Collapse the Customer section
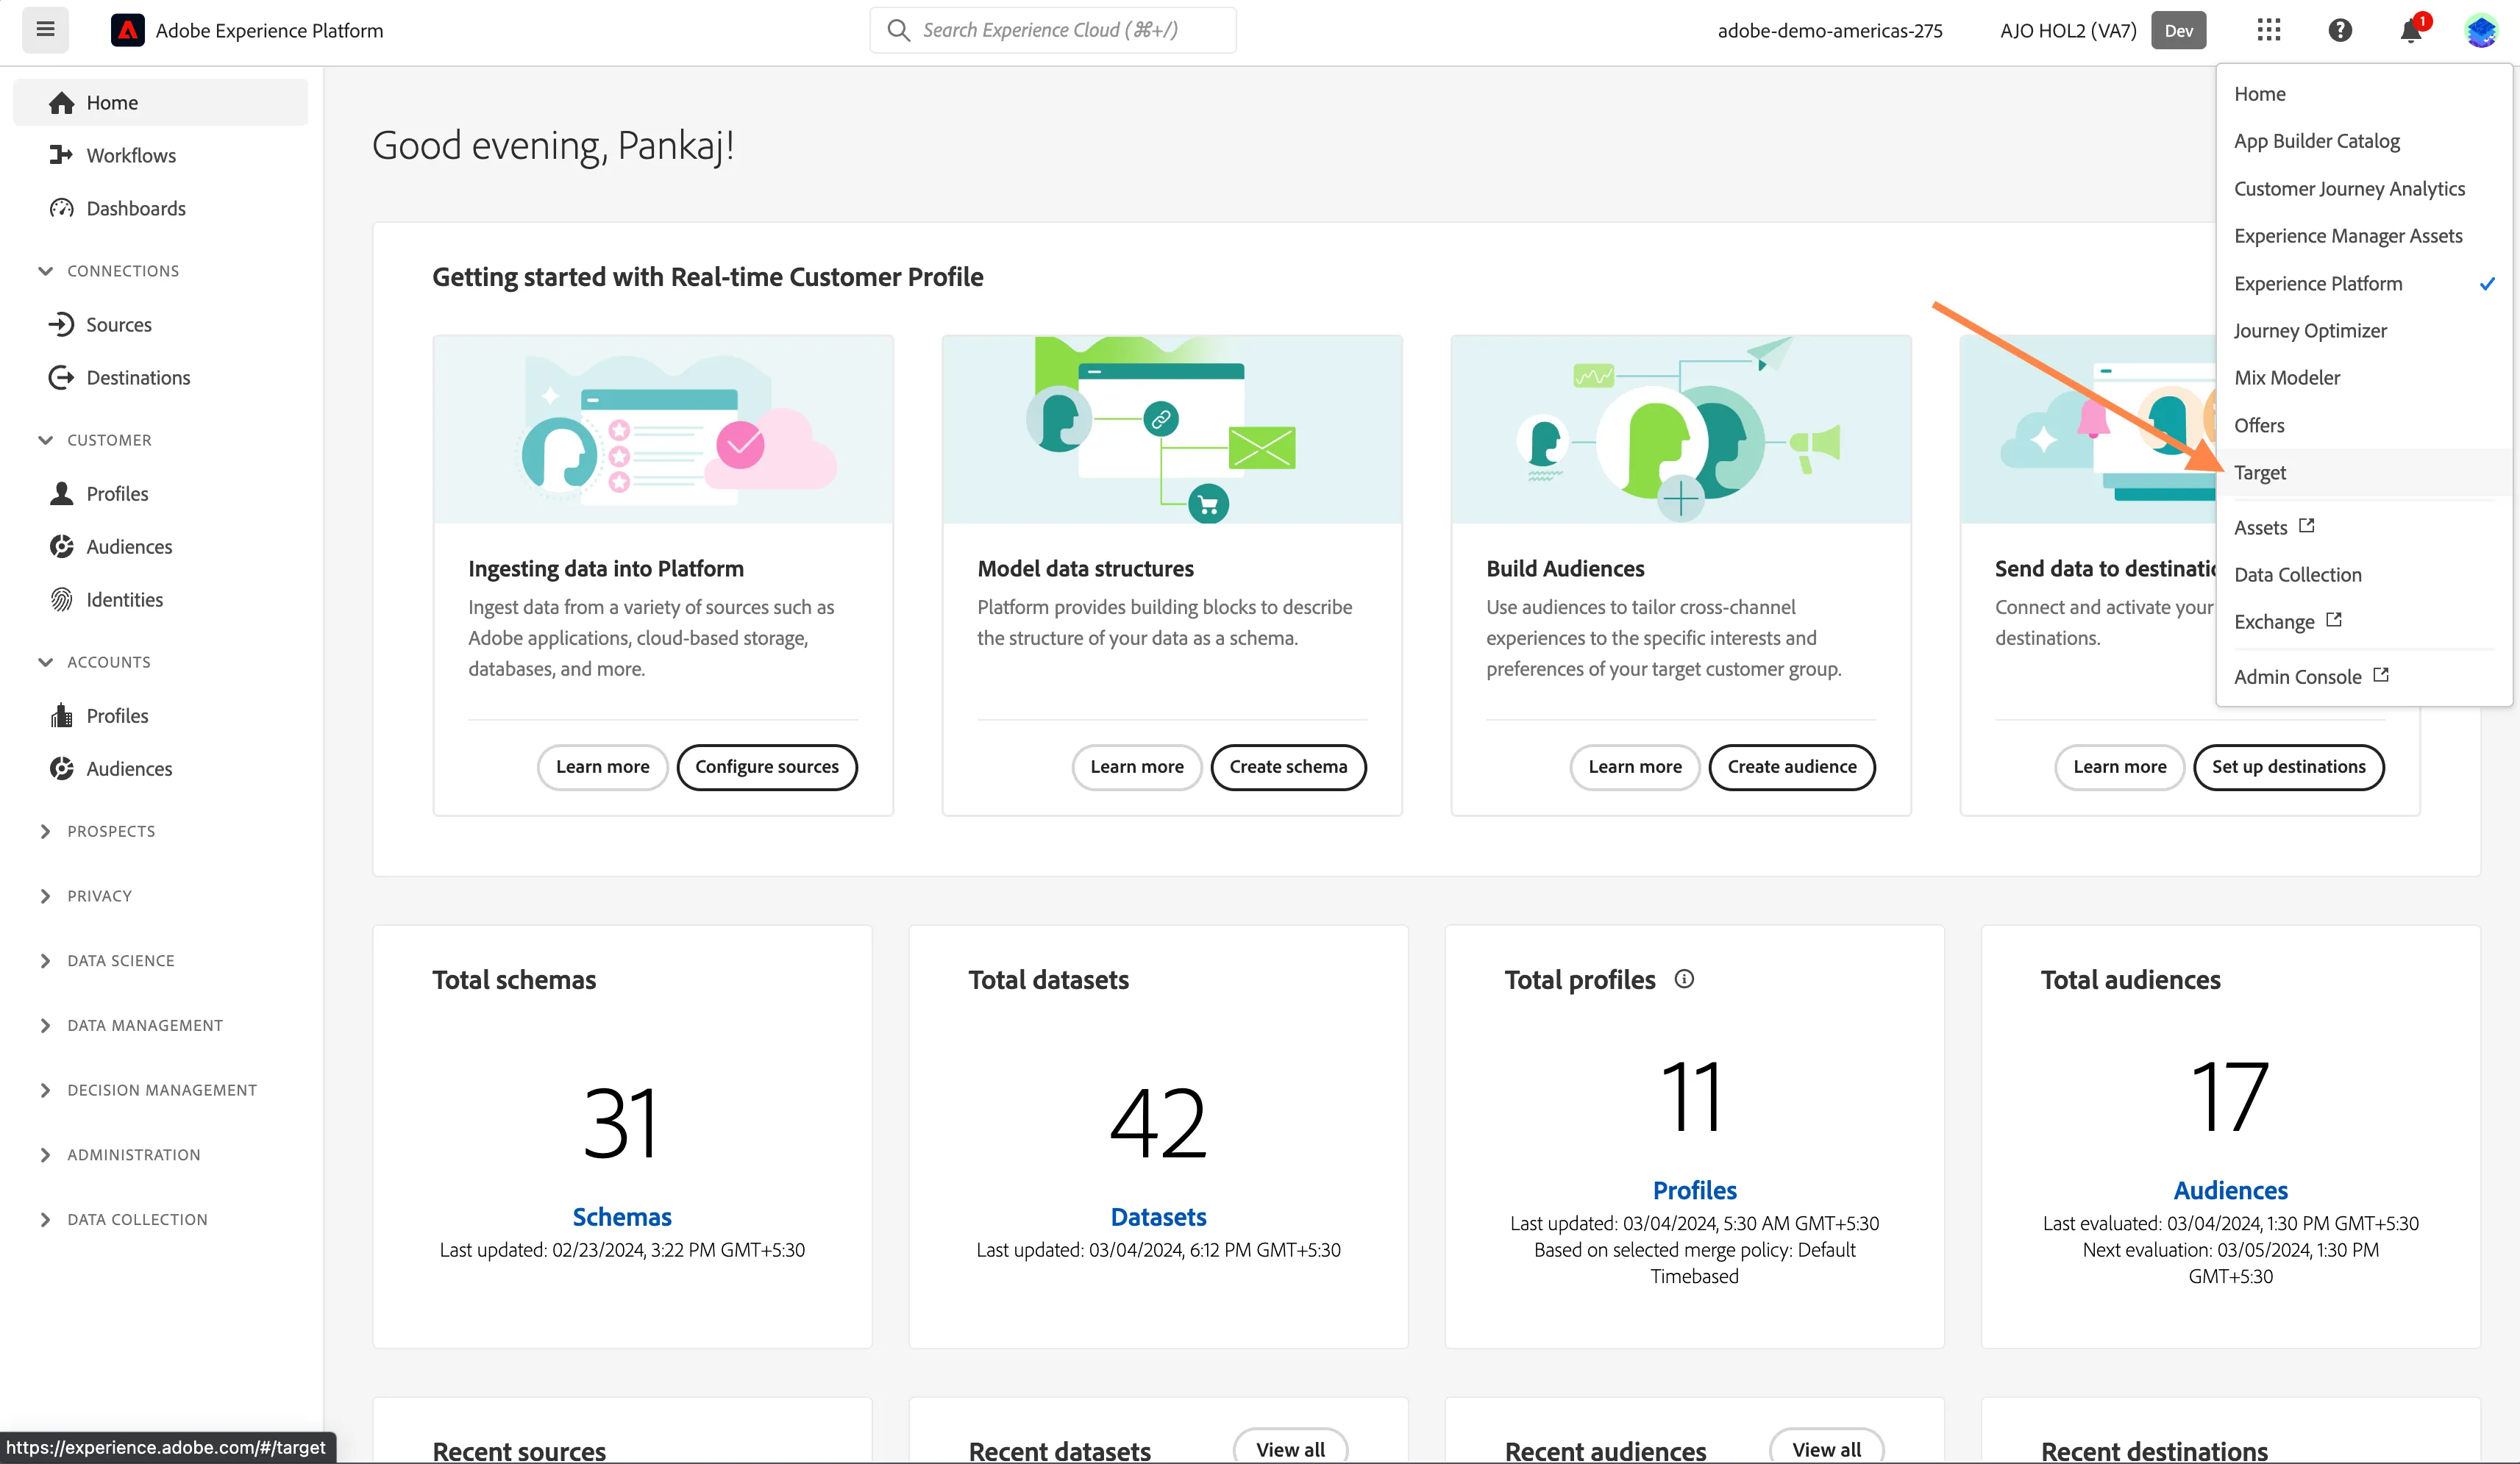 (94, 440)
